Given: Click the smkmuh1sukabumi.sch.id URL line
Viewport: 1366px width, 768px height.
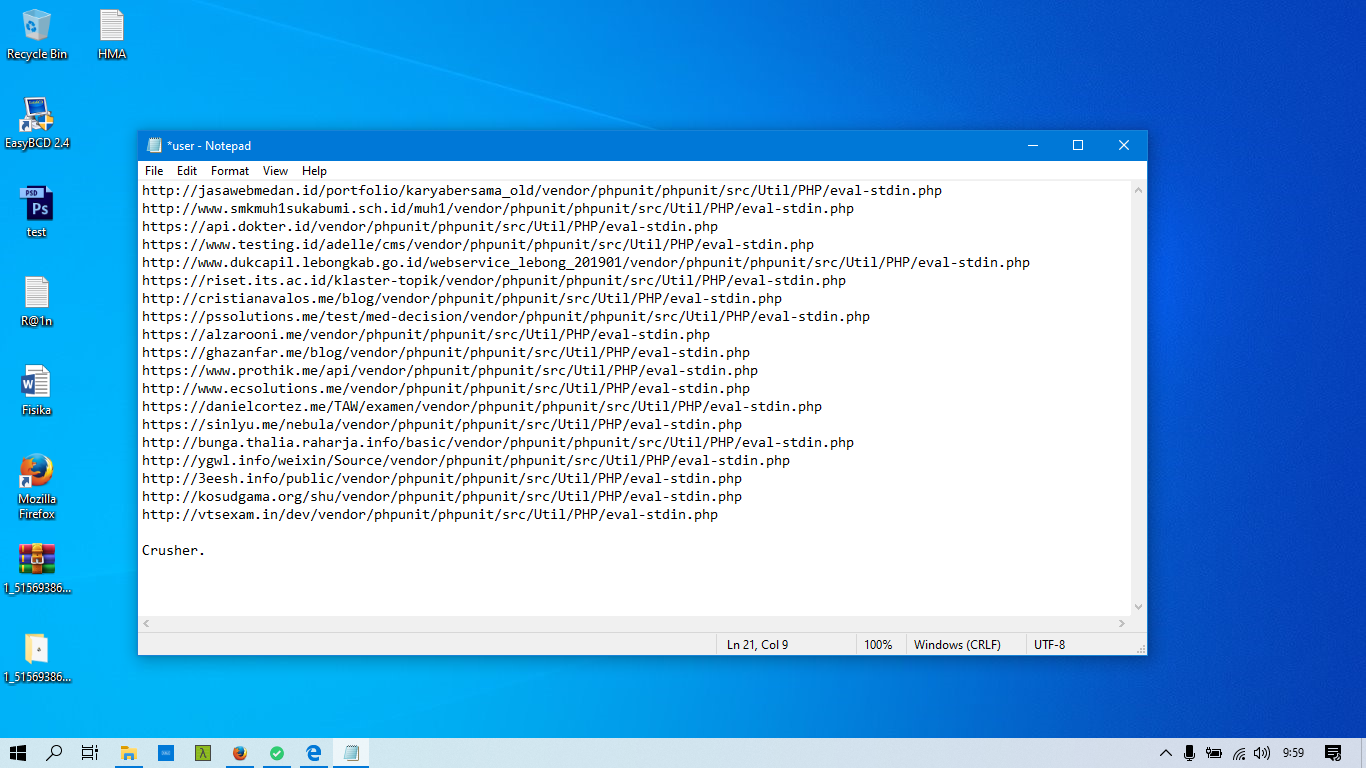Looking at the screenshot, I should coord(498,208).
